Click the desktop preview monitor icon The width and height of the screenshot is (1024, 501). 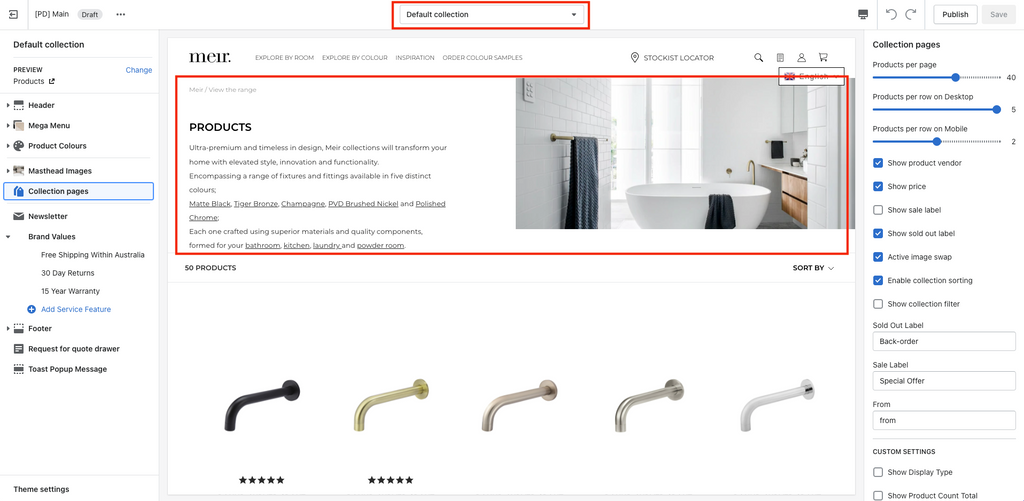tap(863, 14)
